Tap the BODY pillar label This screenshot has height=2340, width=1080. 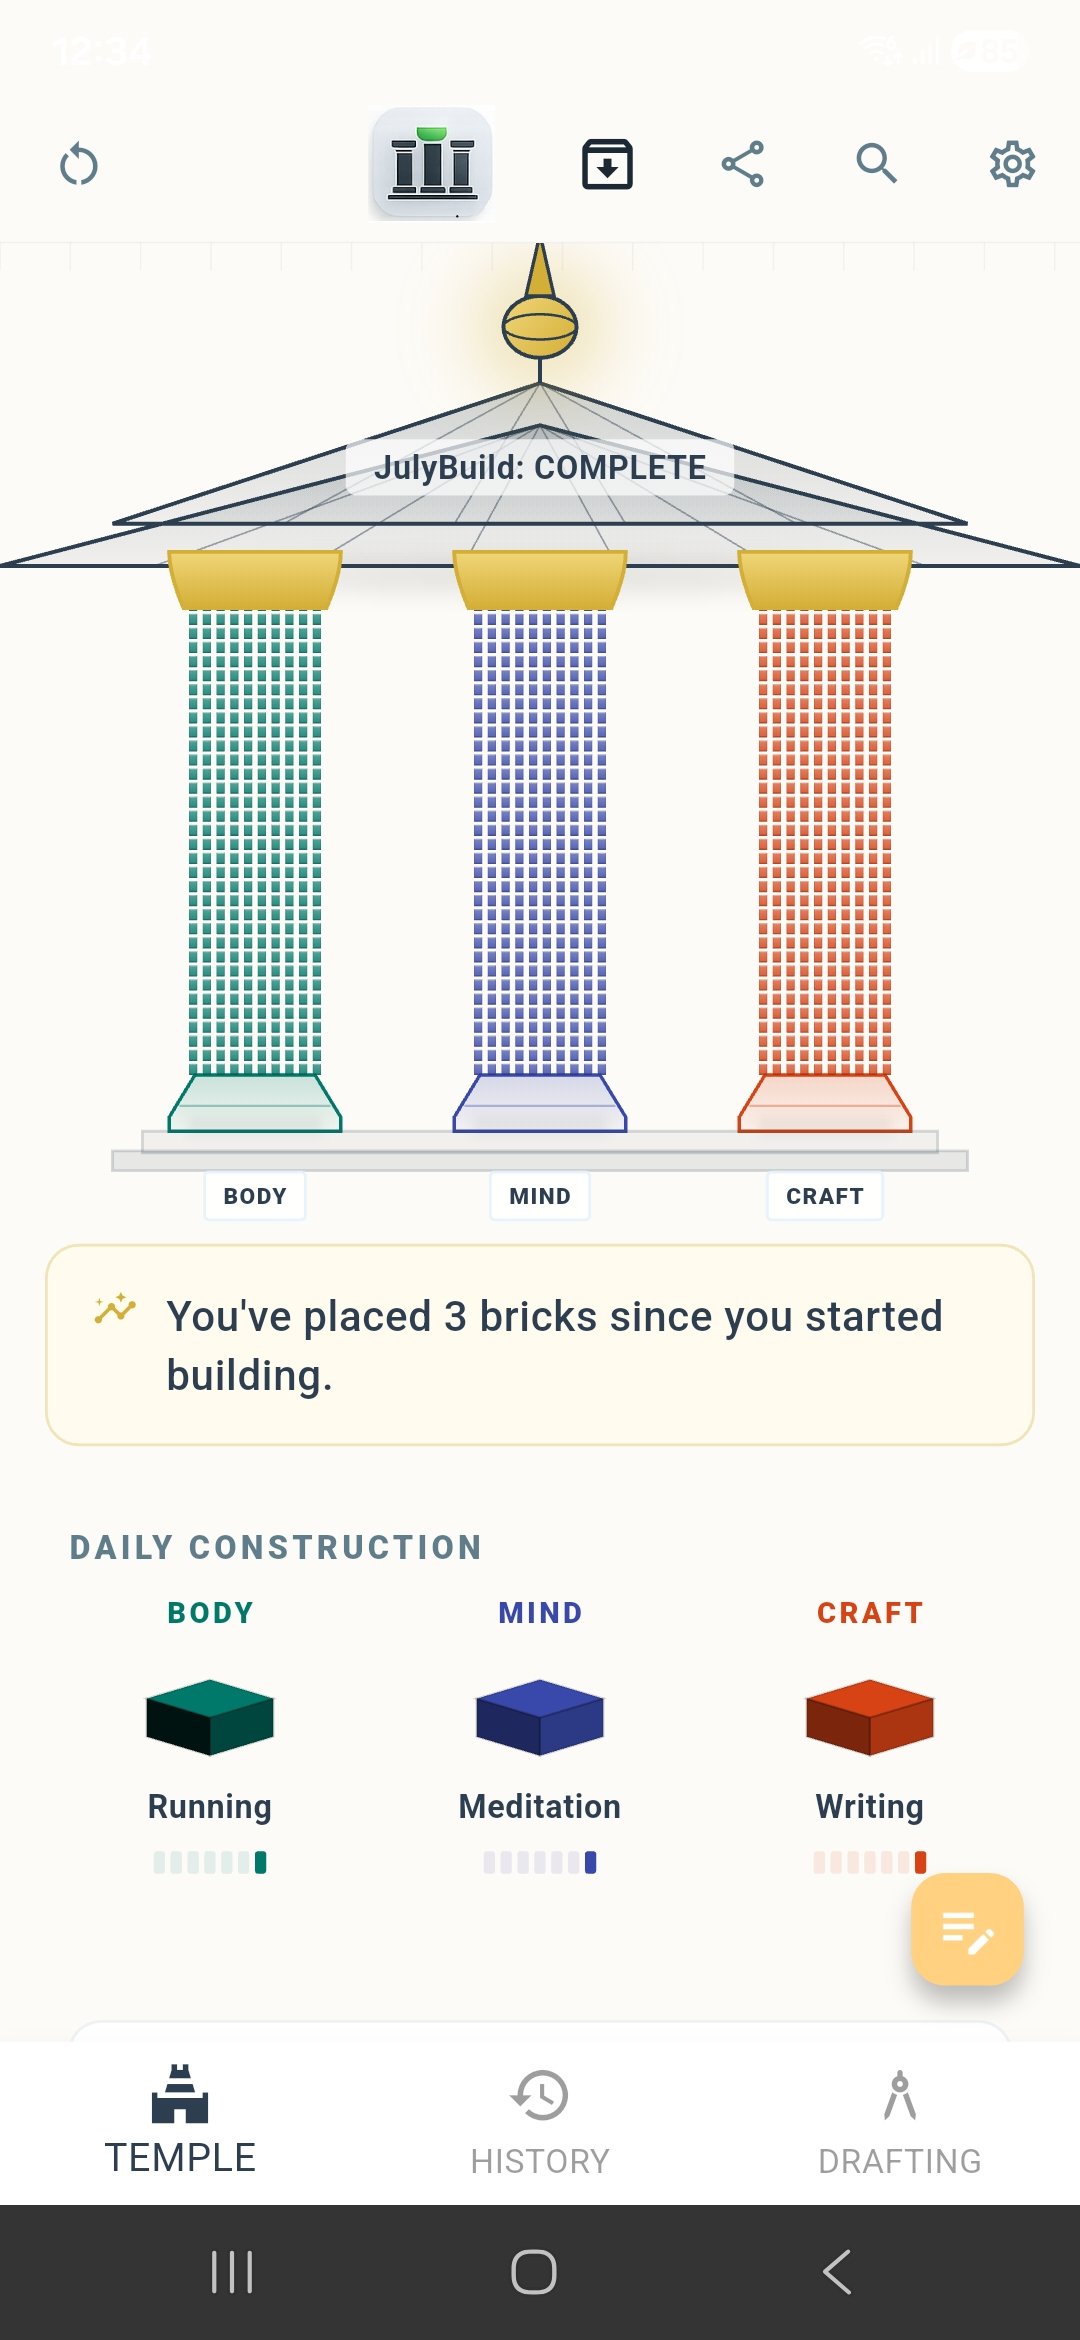[x=255, y=1196]
